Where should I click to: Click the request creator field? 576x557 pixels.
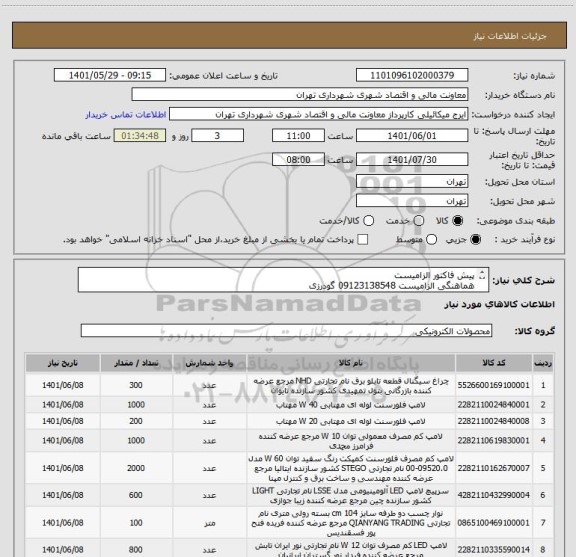pos(318,114)
